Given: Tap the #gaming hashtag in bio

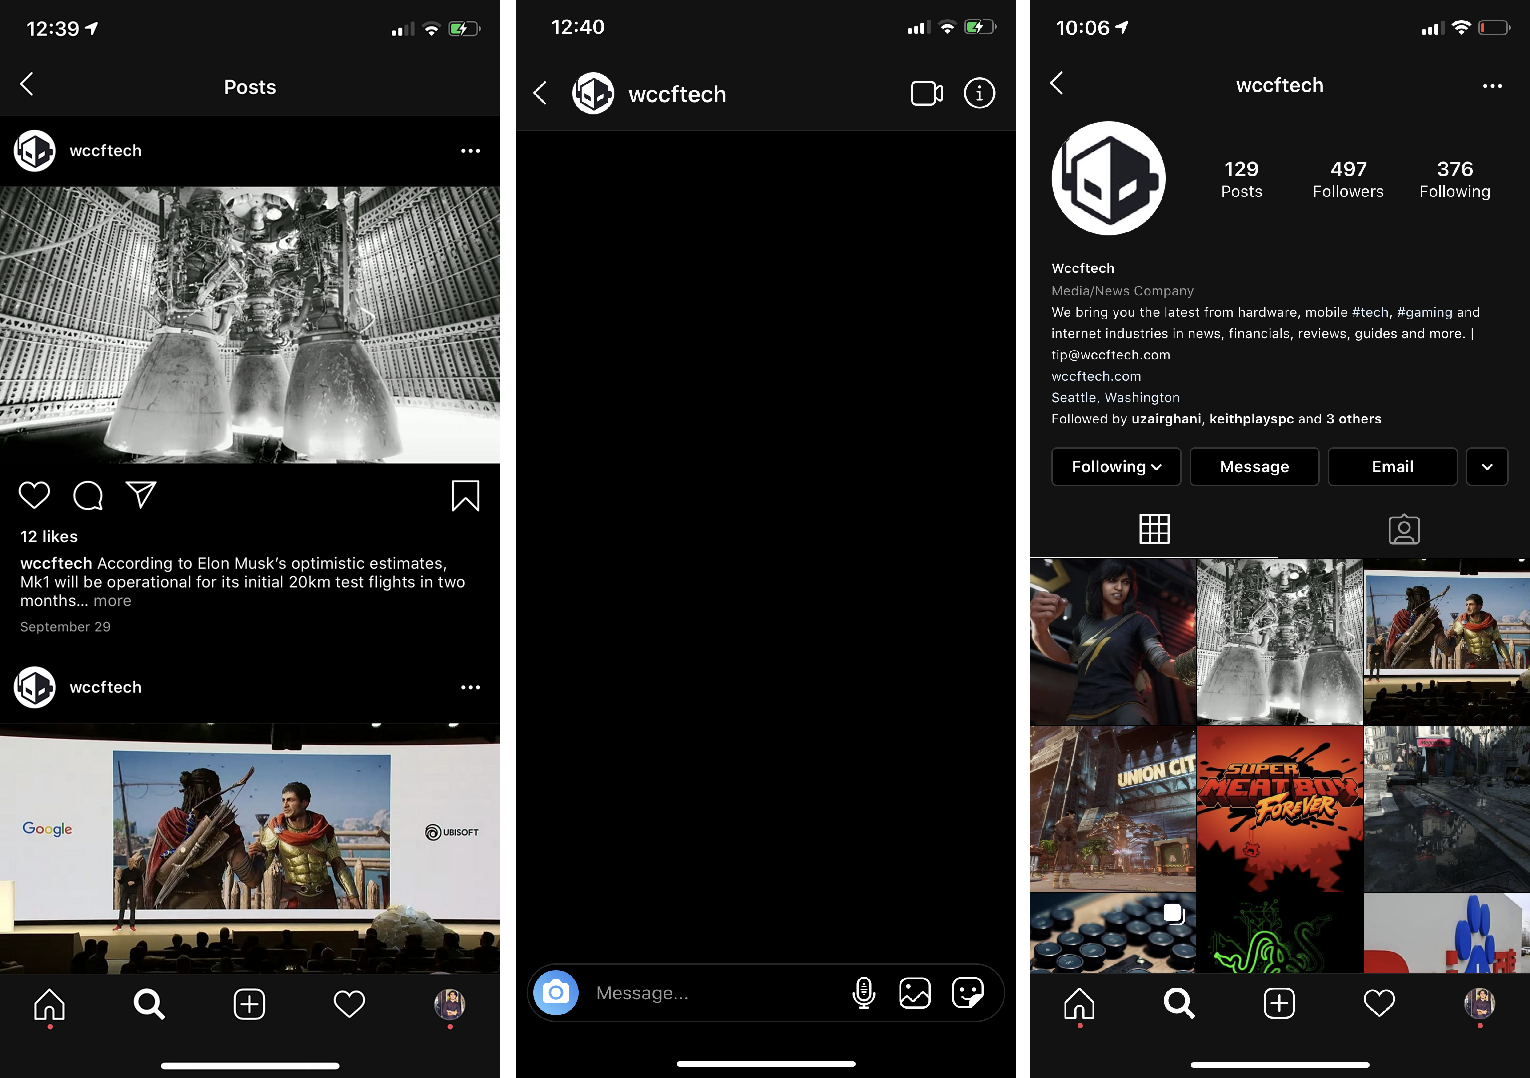Looking at the screenshot, I should coord(1425,312).
